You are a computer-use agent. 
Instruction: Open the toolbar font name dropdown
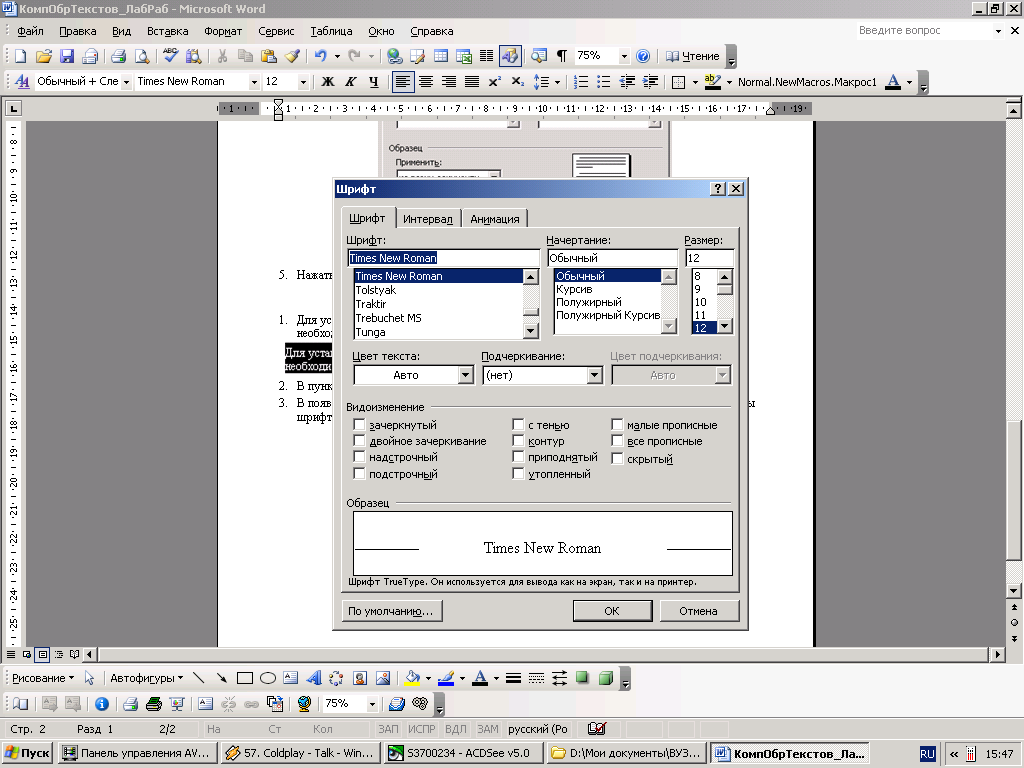point(254,82)
